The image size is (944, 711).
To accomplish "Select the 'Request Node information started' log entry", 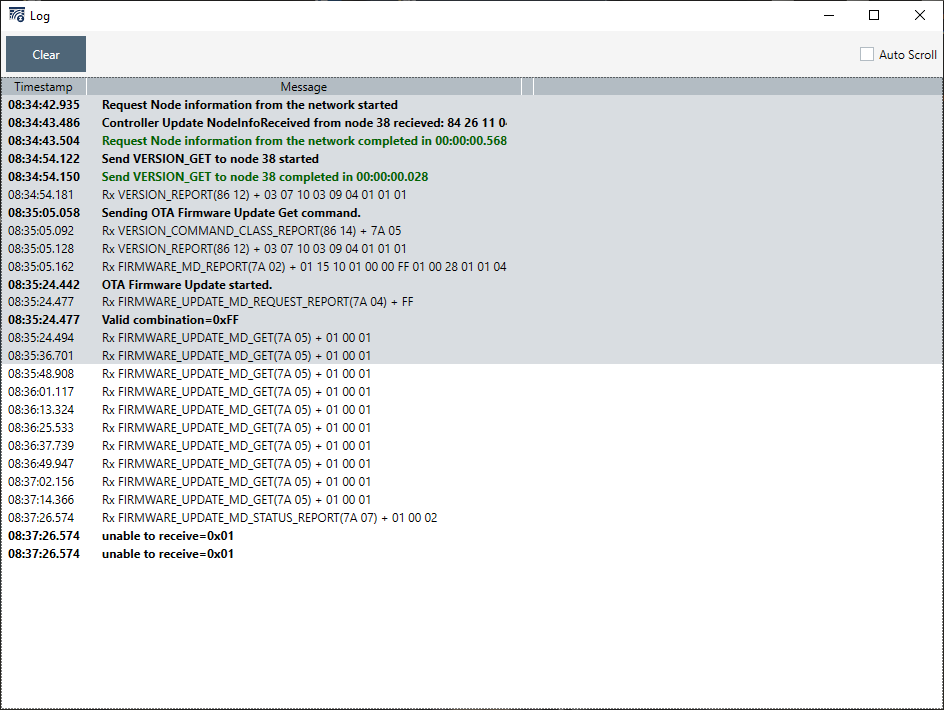I will click(x=250, y=105).
